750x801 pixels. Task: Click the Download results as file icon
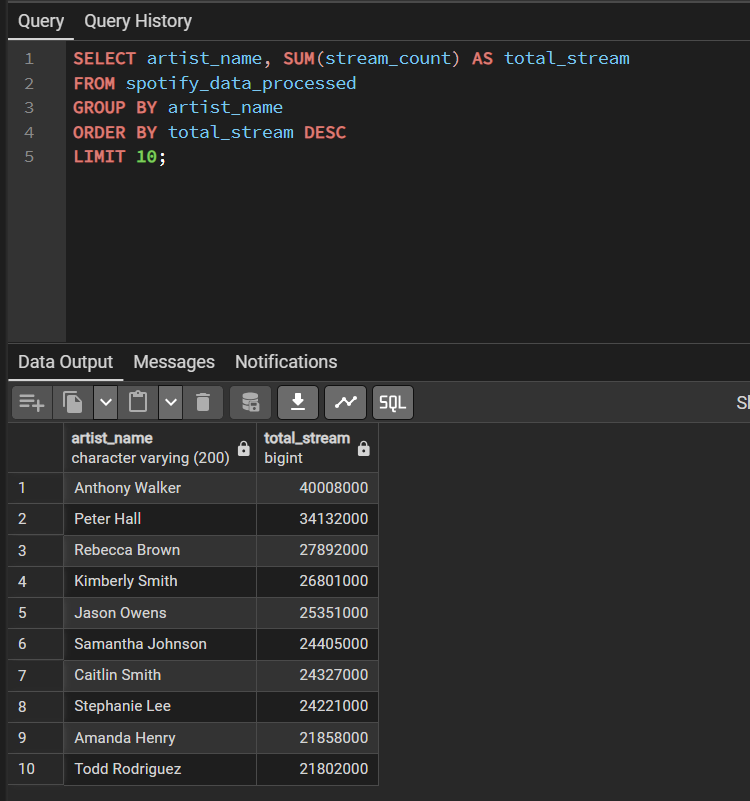298,403
